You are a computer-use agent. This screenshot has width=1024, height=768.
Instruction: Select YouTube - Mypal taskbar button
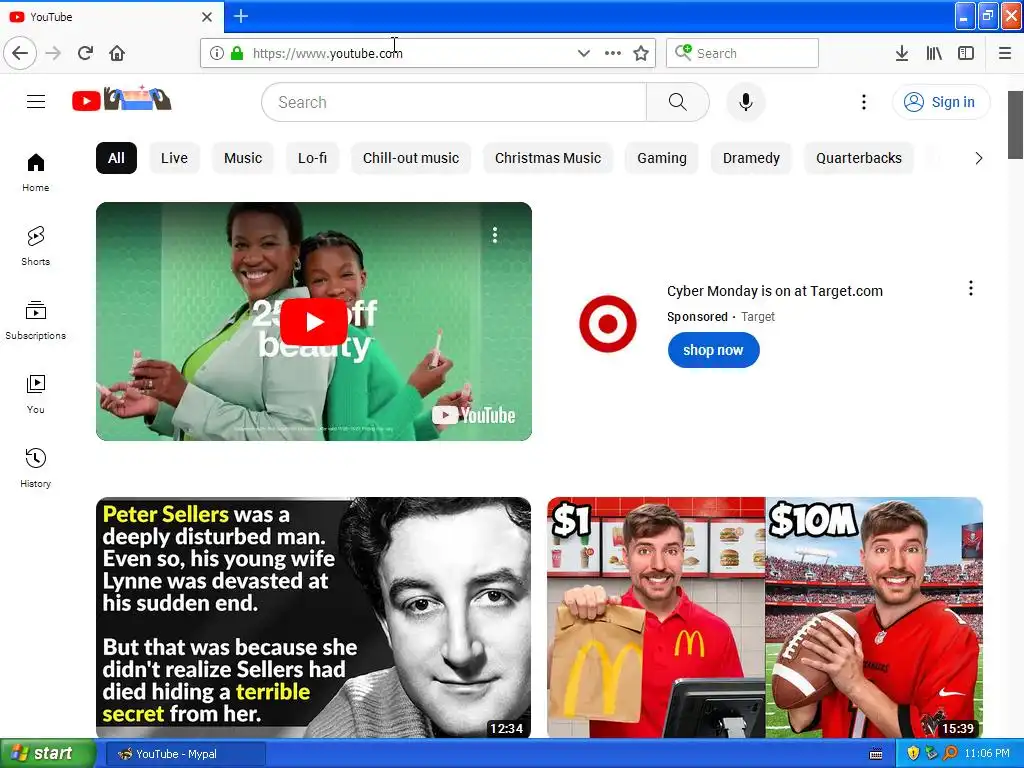click(x=185, y=754)
